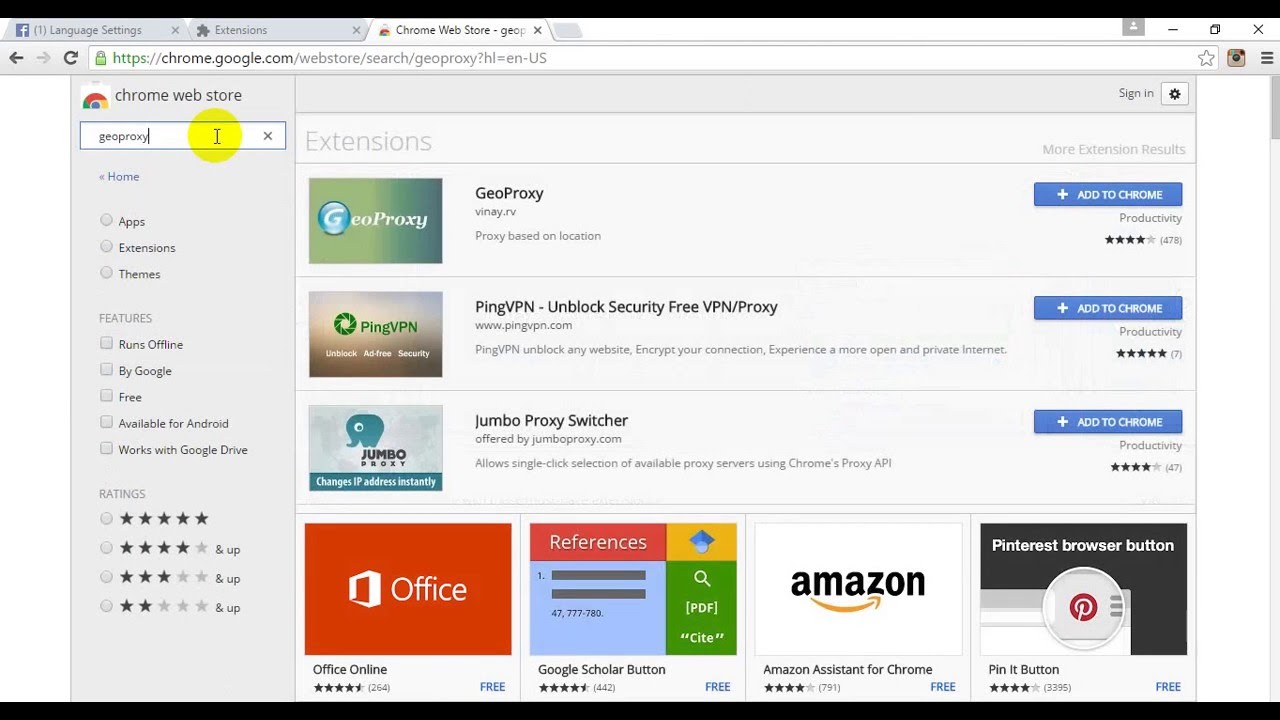Open the Jumbo Proxy Switcher title
This screenshot has height=720, width=1280.
point(551,421)
